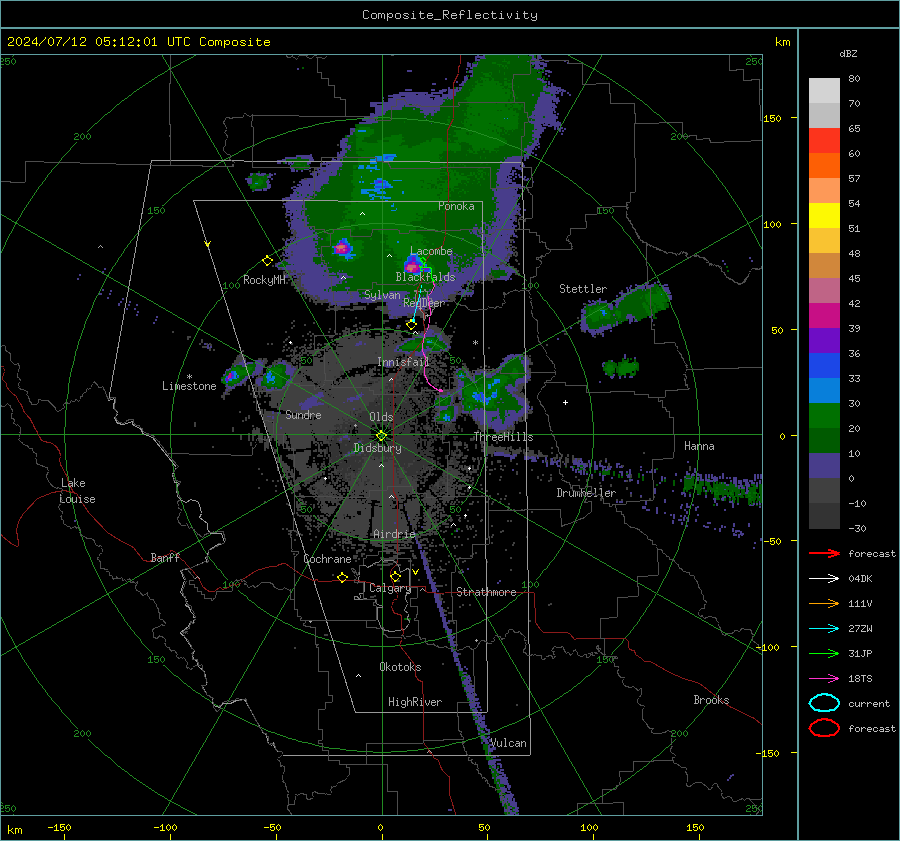Click the yellow diamond marker above Calgary label

coord(395,576)
